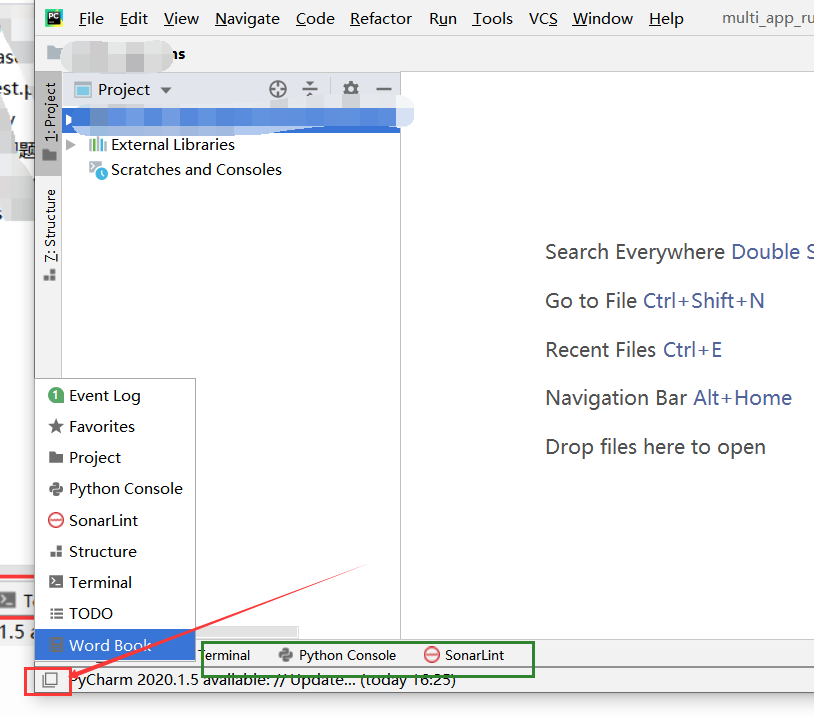The height and width of the screenshot is (716, 814).
Task: Open the SonarLint bottom tab
Action: click(x=464, y=656)
